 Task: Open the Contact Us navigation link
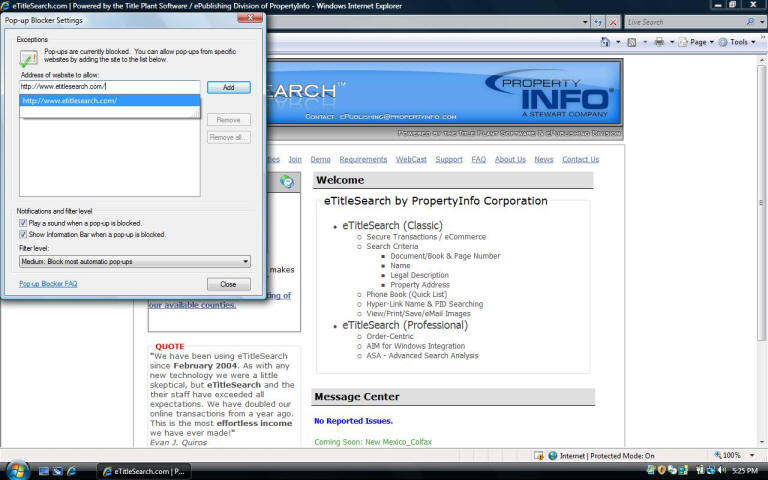580,160
